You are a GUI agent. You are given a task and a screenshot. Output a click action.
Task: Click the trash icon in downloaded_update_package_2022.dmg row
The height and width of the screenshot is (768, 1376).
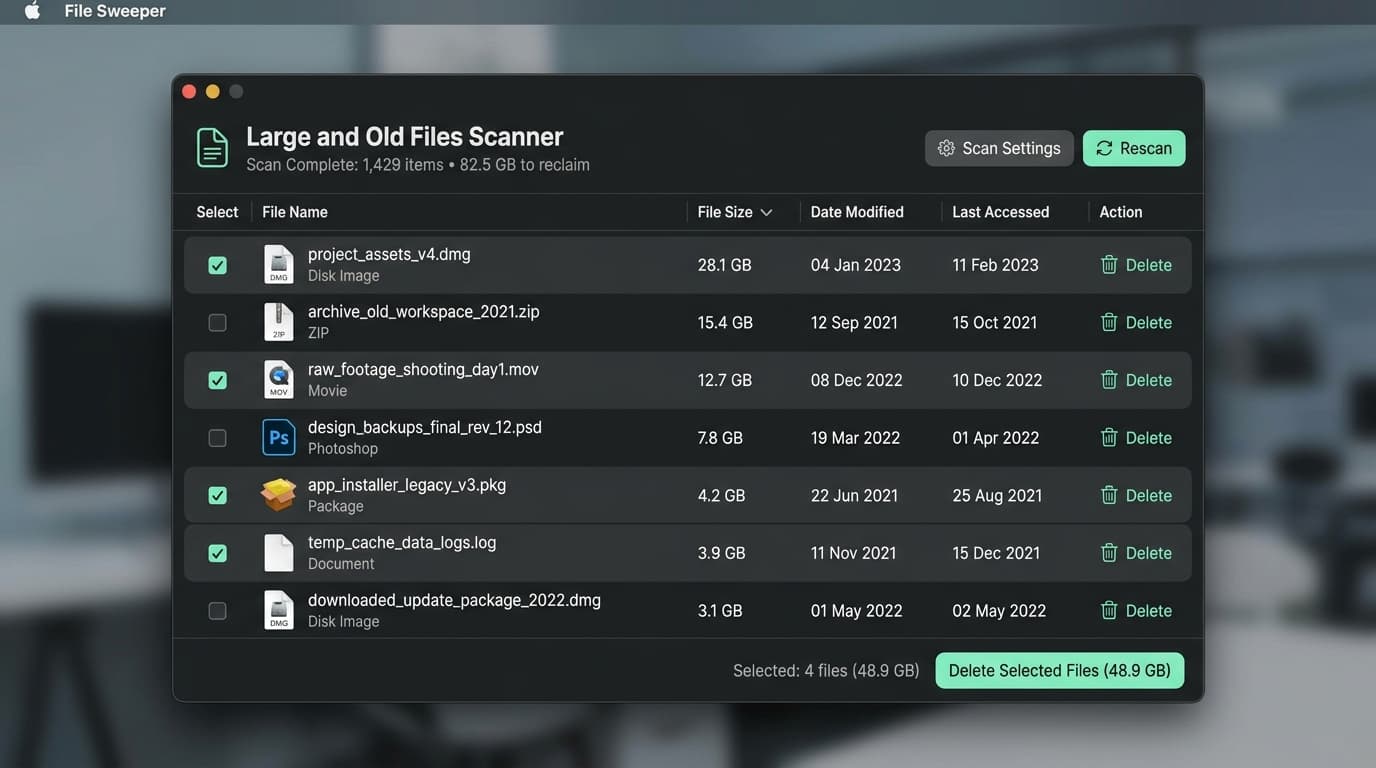1109,610
